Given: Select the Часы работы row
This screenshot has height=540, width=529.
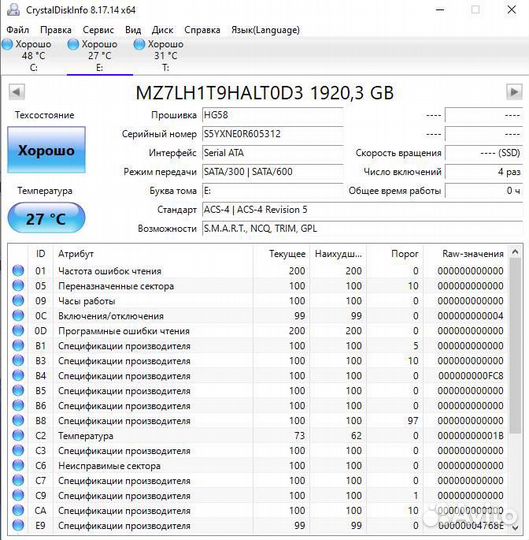Looking at the screenshot, I should point(257,301).
